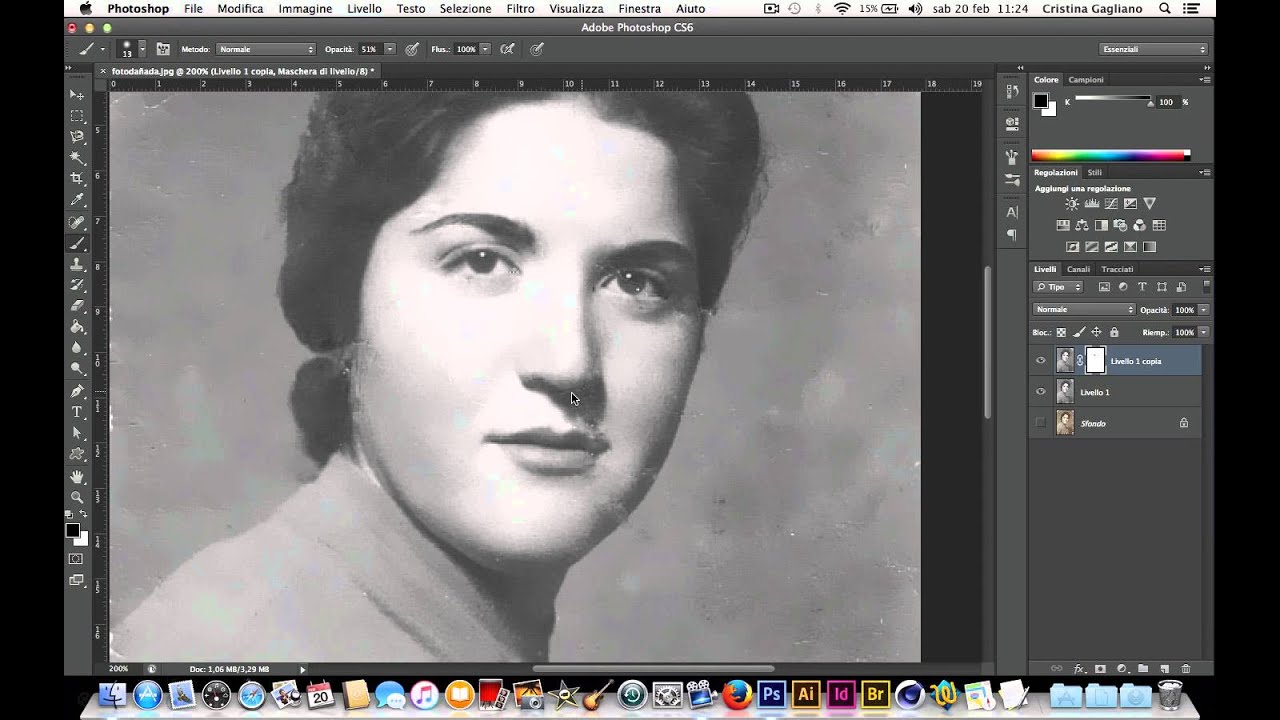Open the Immagine menu
Image resolution: width=1280 pixels, height=720 pixels.
pos(305,8)
